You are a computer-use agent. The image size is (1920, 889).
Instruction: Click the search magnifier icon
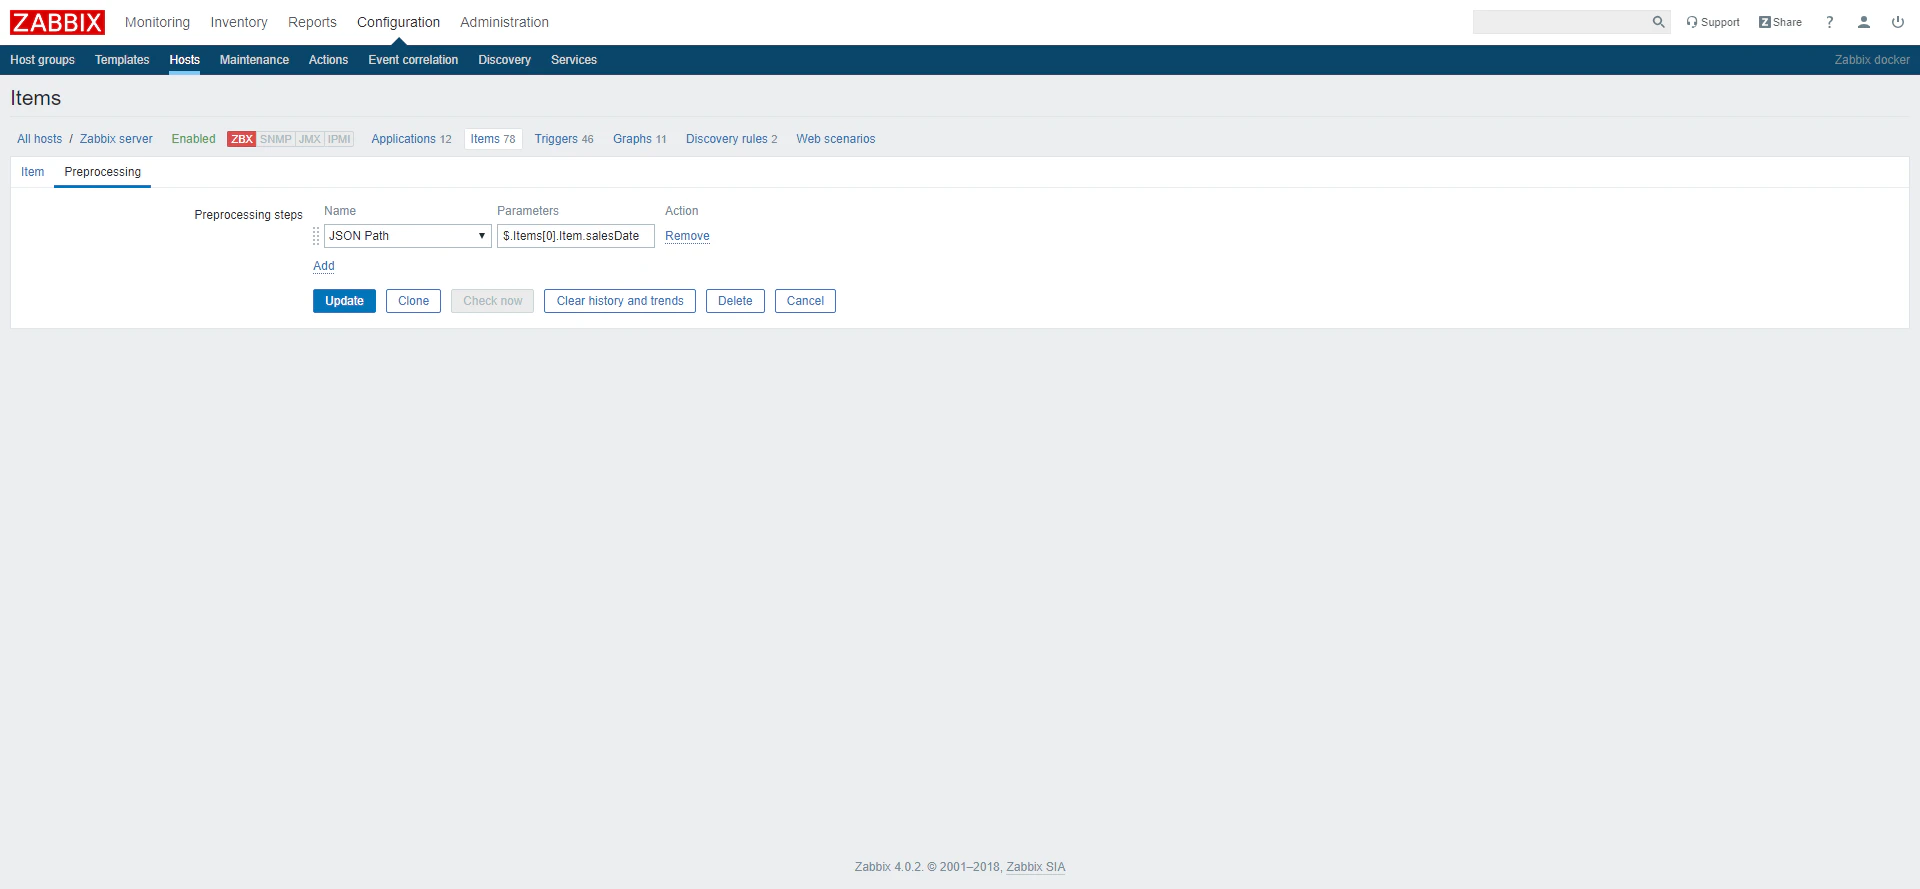click(1658, 22)
